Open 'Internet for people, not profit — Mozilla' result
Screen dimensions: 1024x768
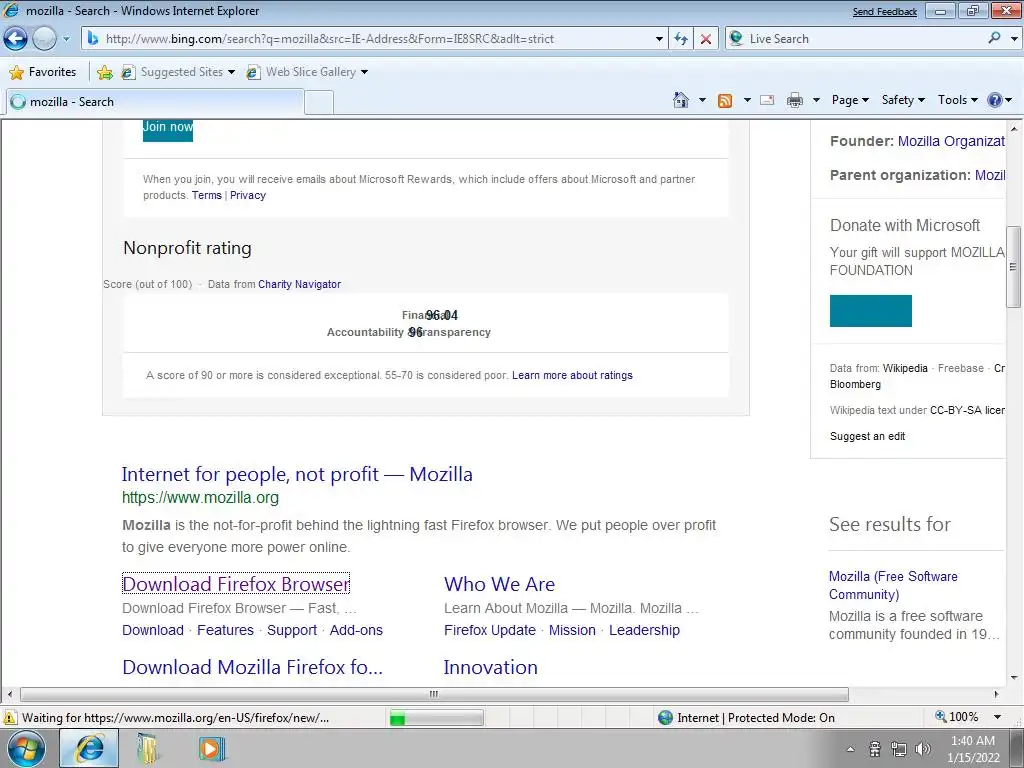(297, 474)
